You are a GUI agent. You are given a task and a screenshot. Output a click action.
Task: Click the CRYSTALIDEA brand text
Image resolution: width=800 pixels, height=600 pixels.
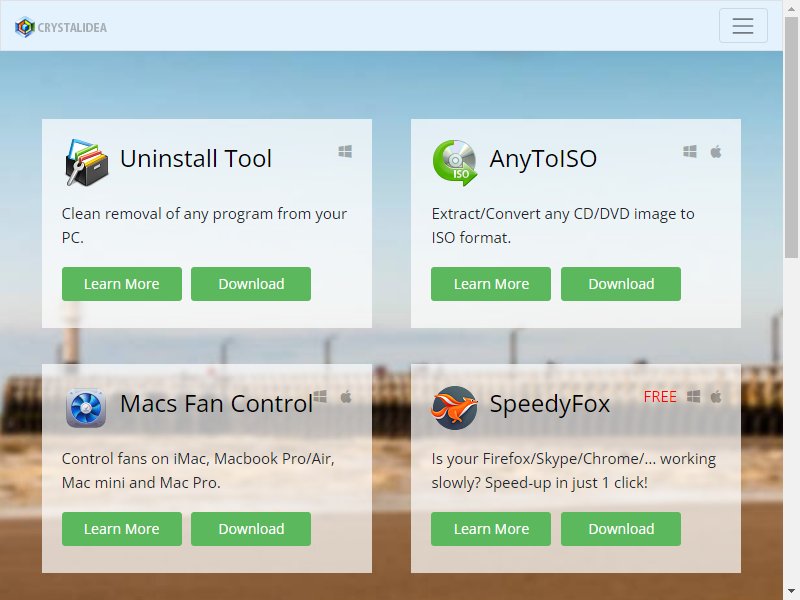[72, 28]
